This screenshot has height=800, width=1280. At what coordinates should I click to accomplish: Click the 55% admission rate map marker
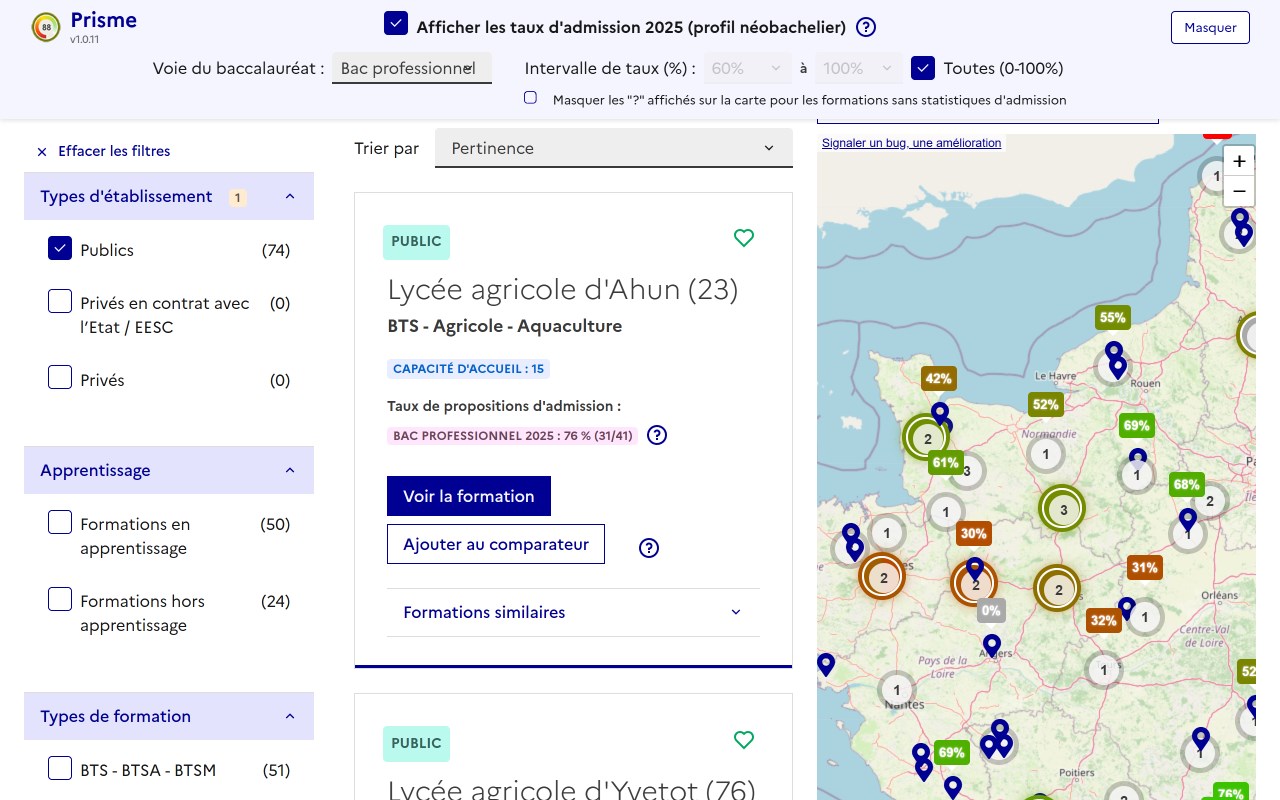[1112, 318]
